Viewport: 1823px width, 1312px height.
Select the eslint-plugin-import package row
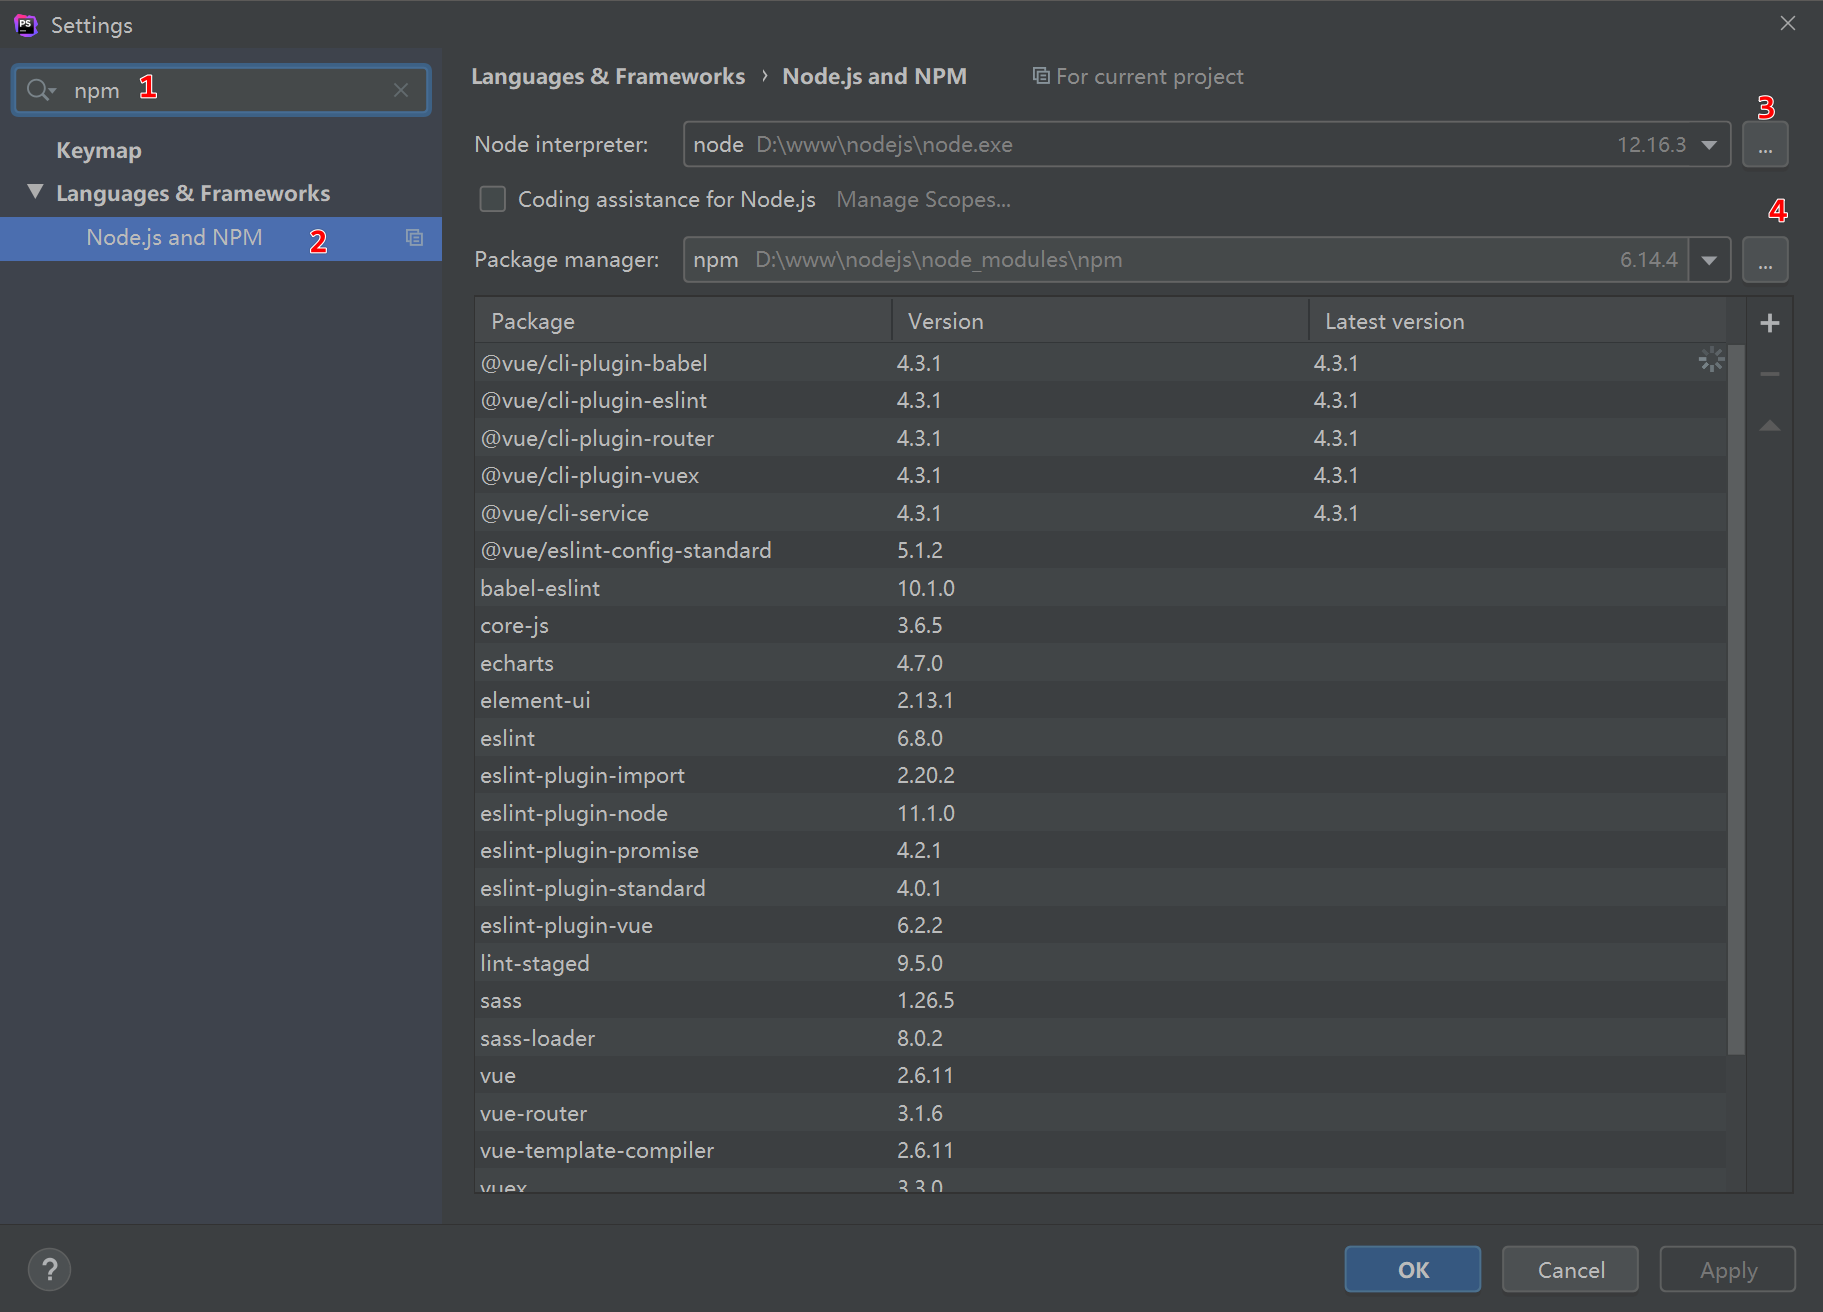pyautogui.click(x=1101, y=775)
